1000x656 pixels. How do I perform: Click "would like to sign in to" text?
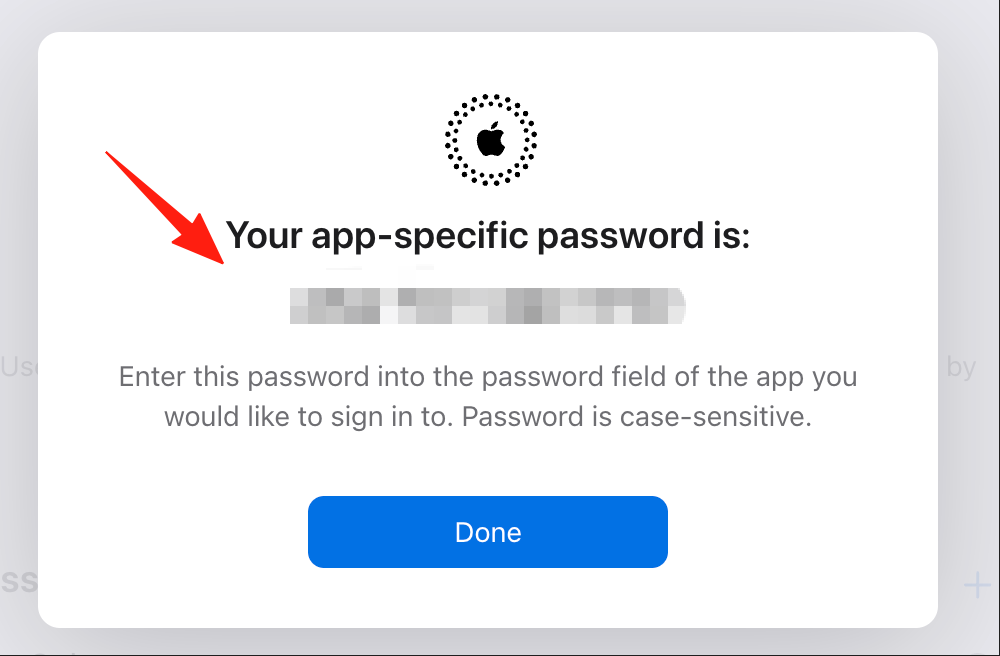pyautogui.click(x=309, y=416)
